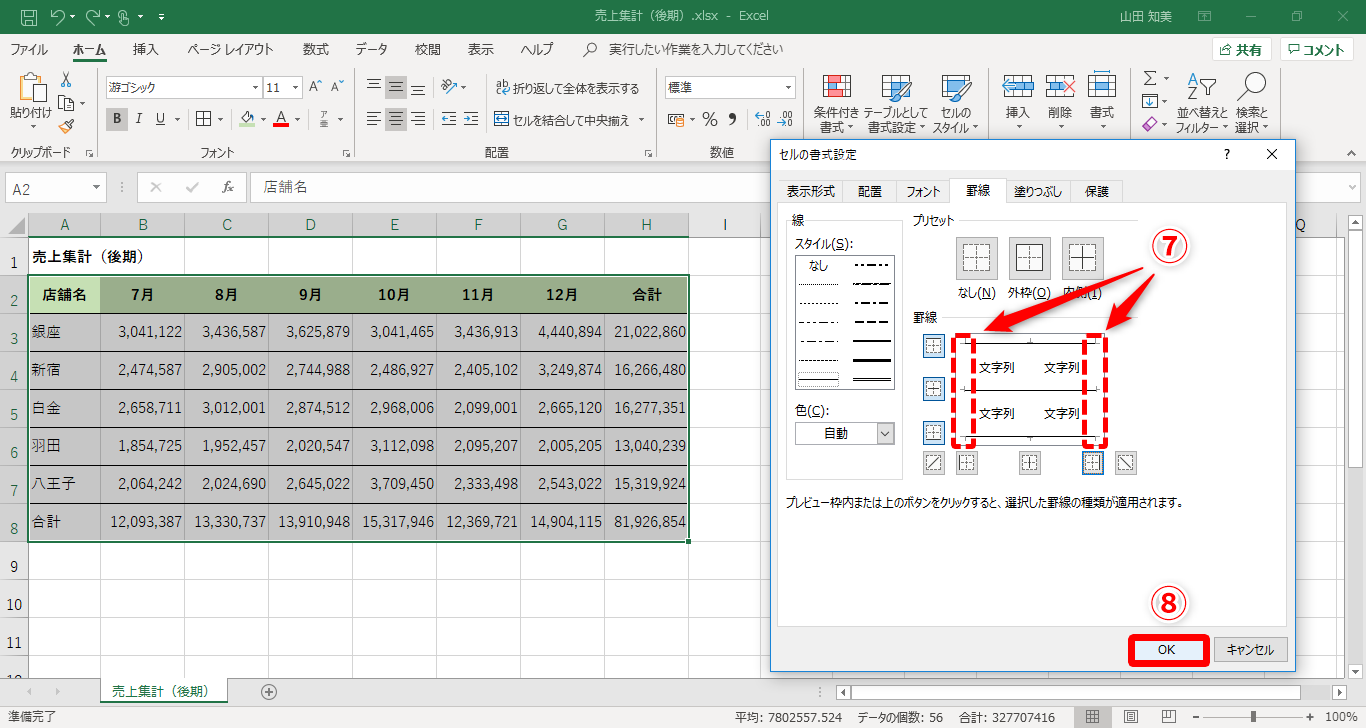The image size is (1366, 728).
Task: Click the dialog help question mark
Action: [1226, 154]
